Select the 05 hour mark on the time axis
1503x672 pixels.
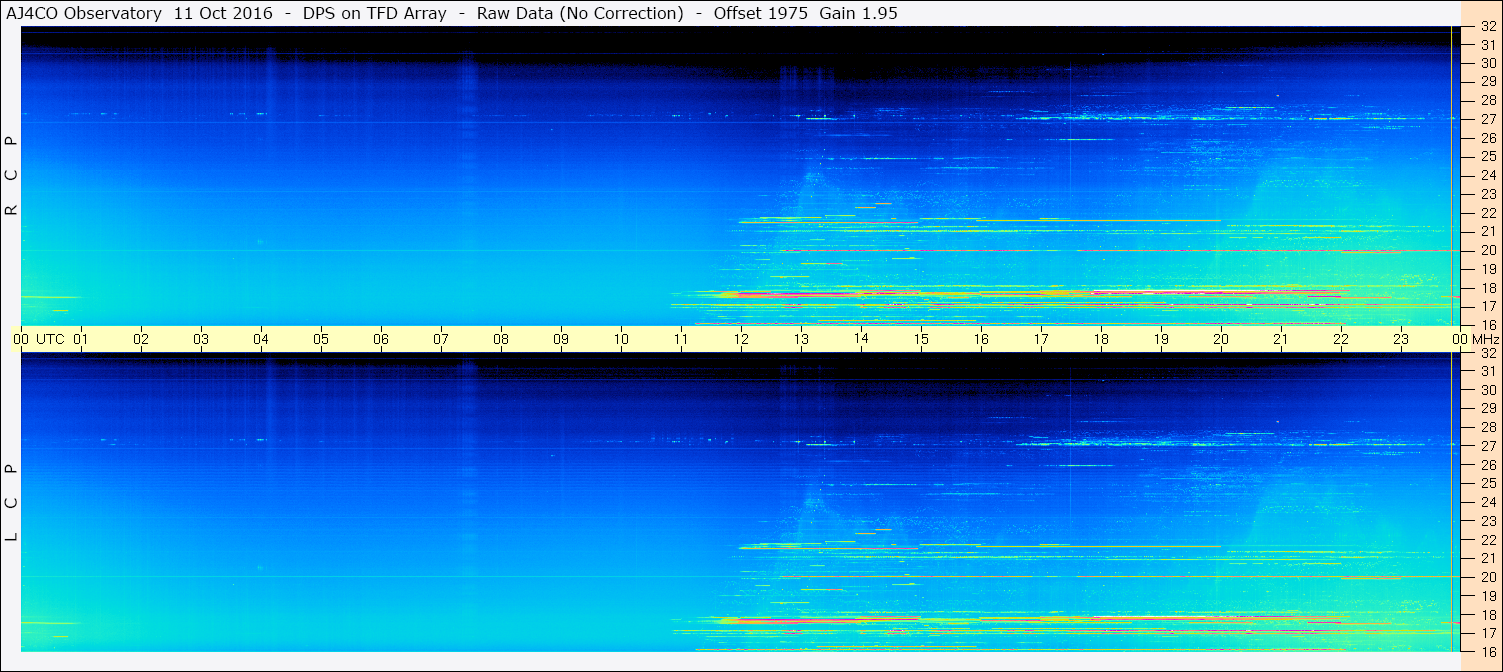pyautogui.click(x=321, y=339)
